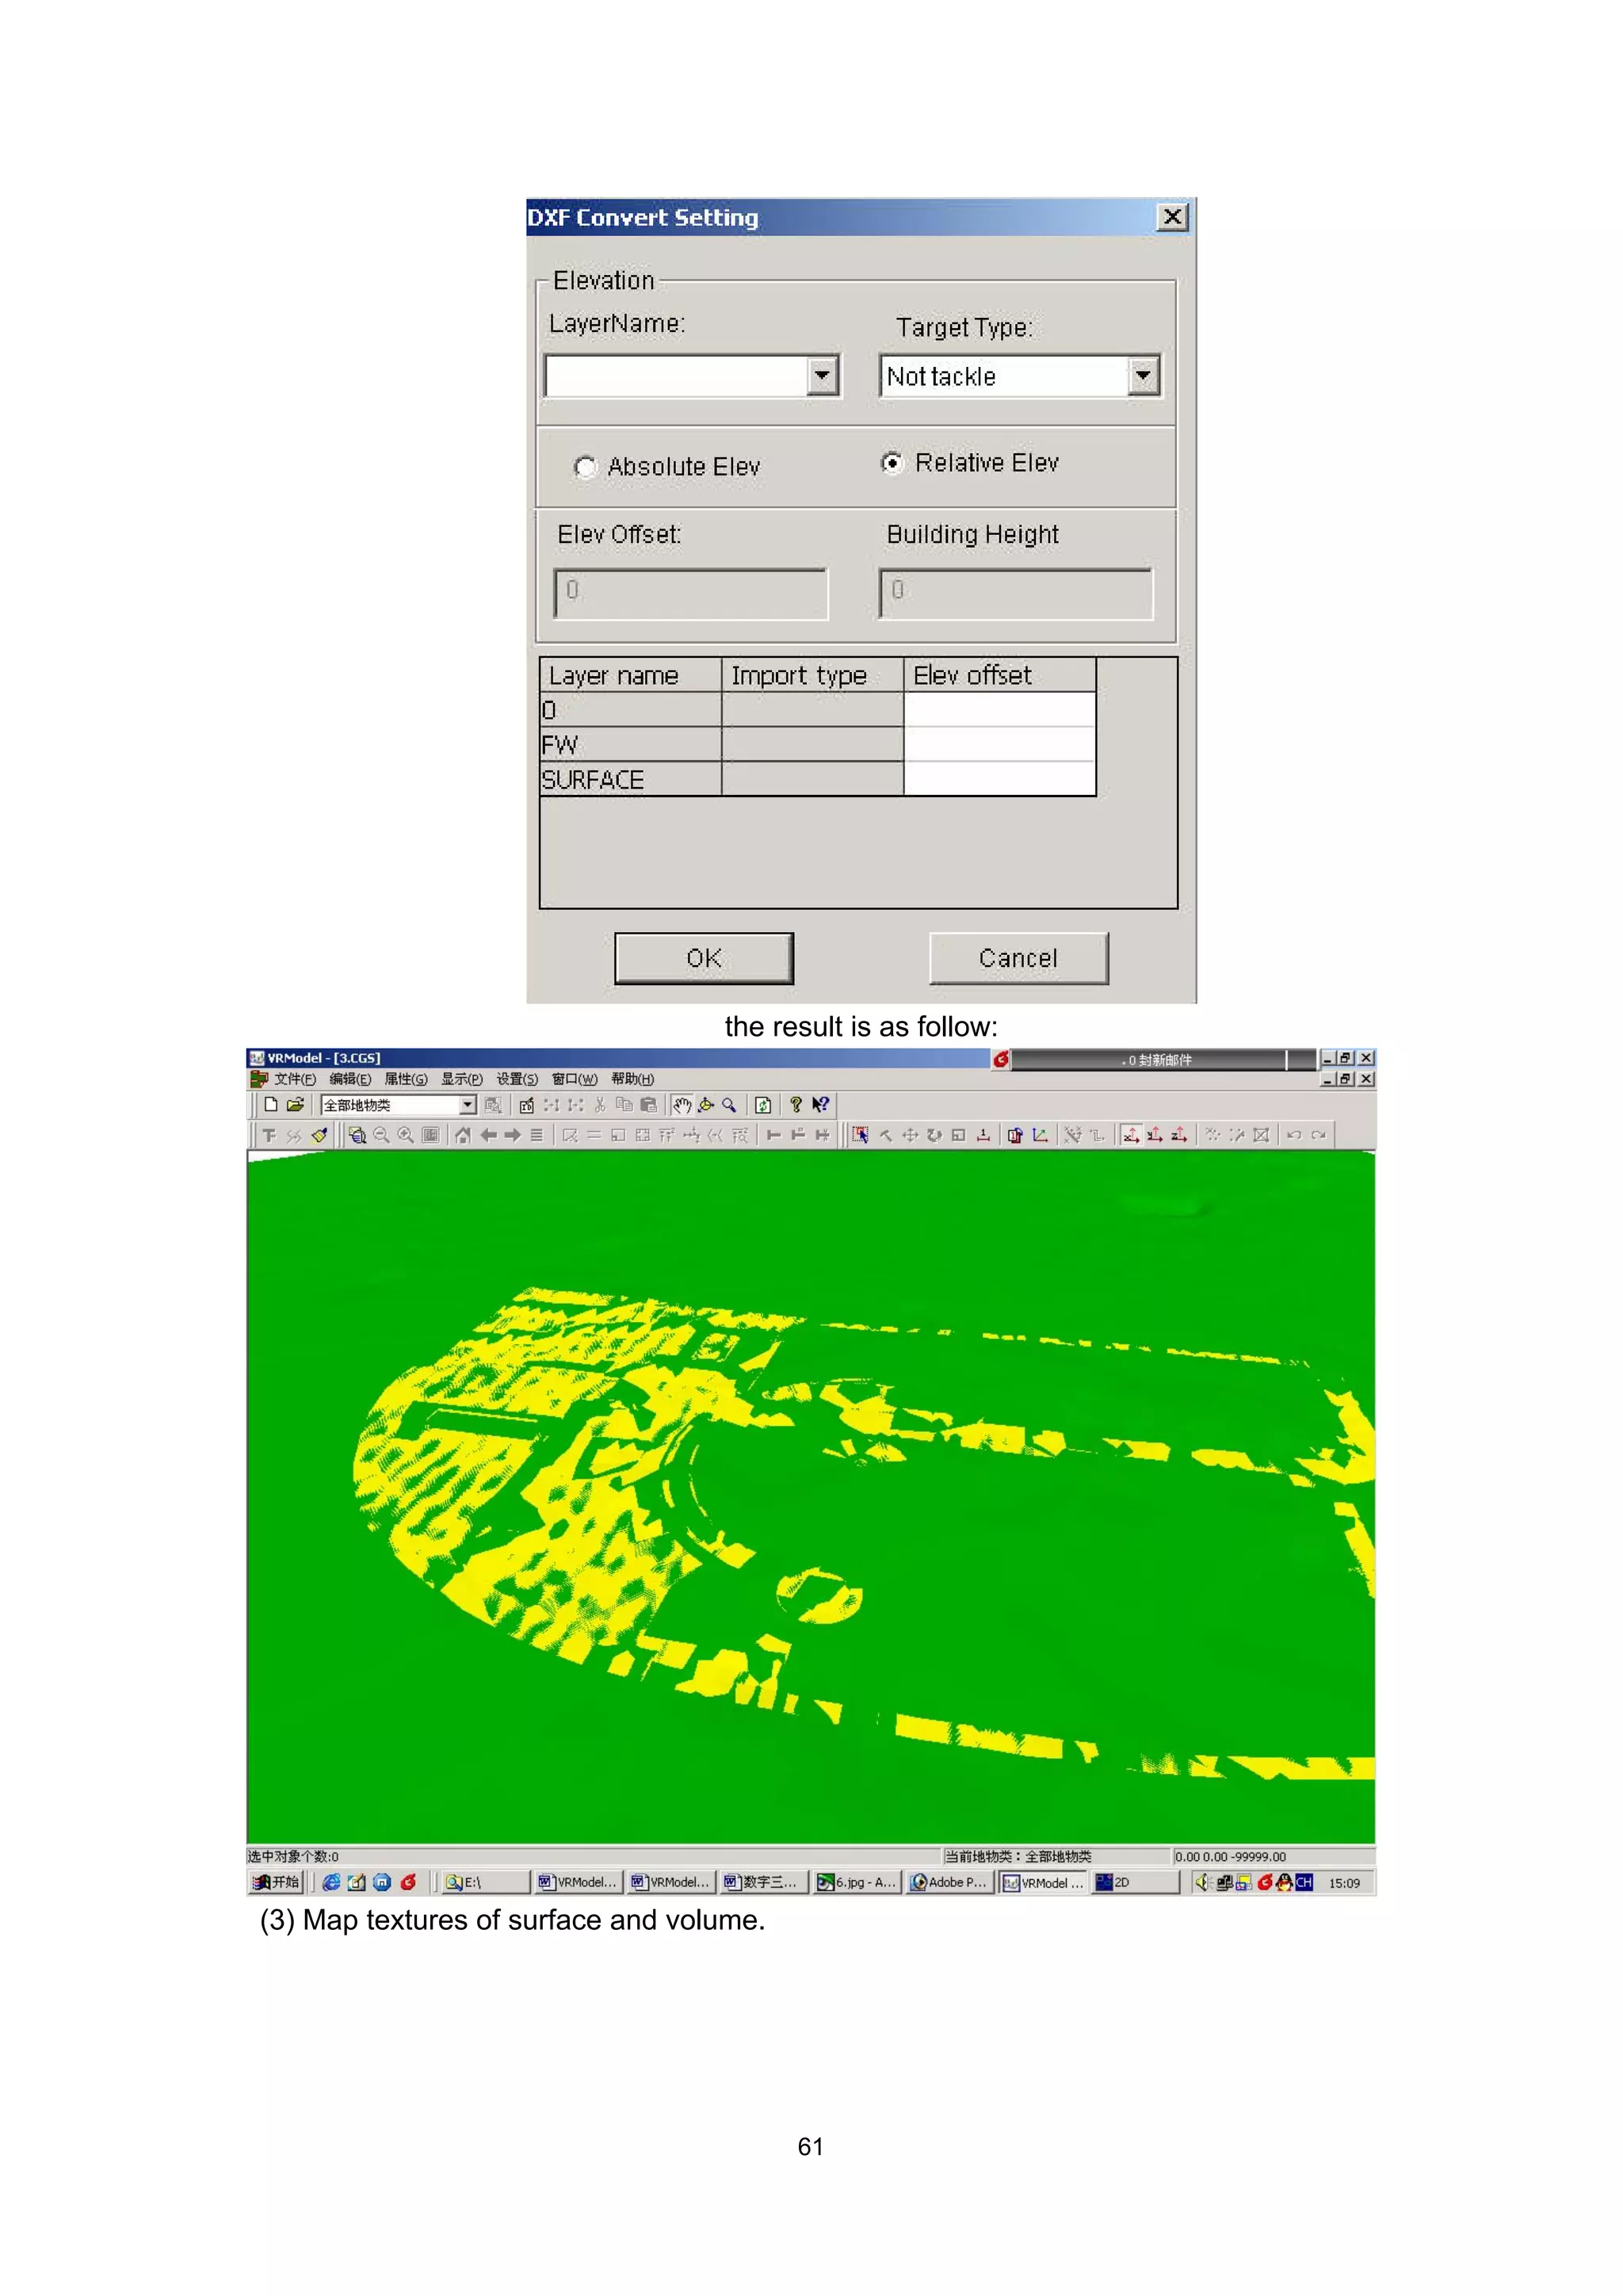Open the 窗口(W) menu
Image resolution: width=1623 pixels, height=2296 pixels.
pyautogui.click(x=574, y=1079)
